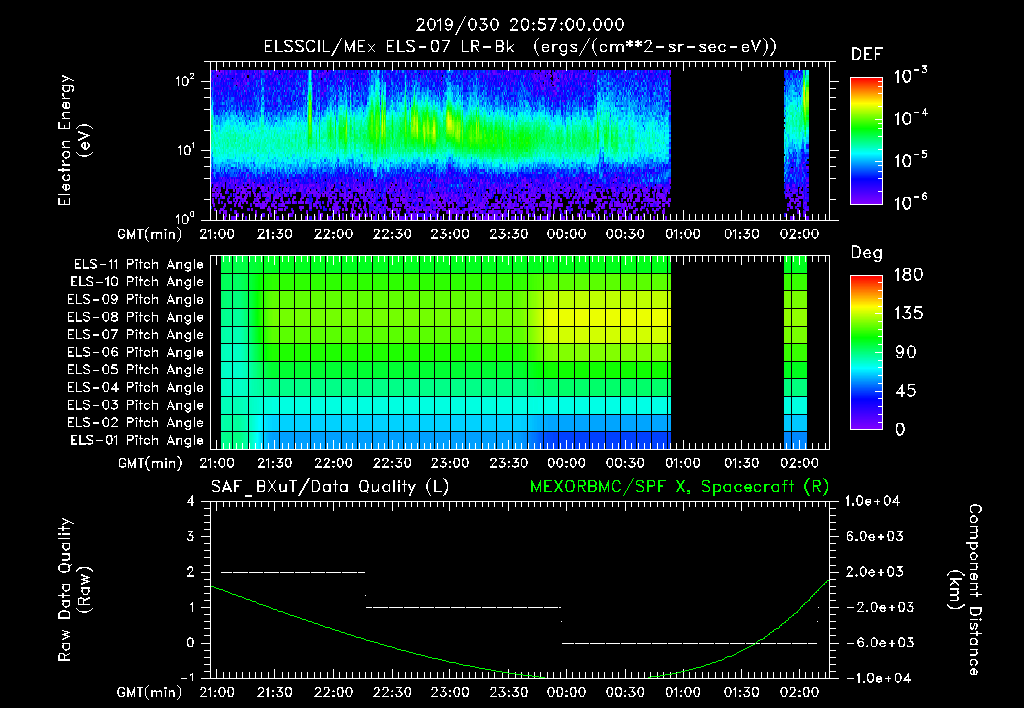
Task: Click the isolated spectrogram strip near 02:00
Action: (797, 144)
